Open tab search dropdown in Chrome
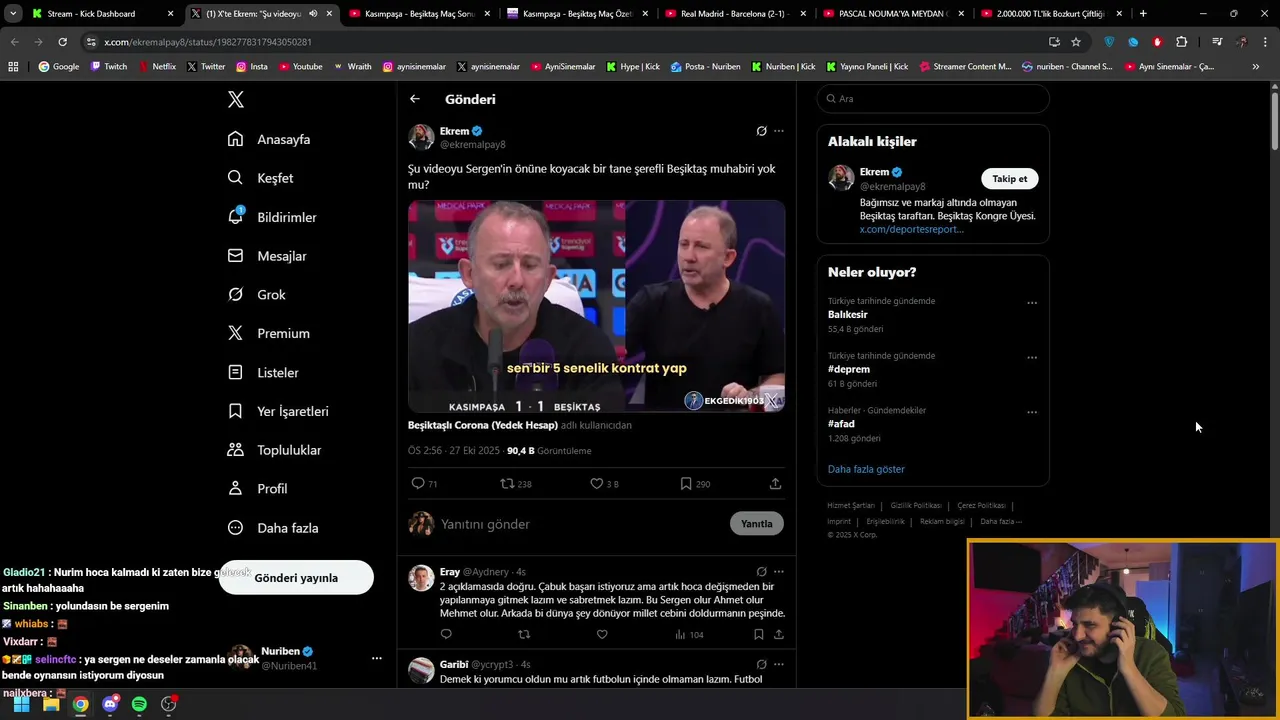 [x=13, y=14]
